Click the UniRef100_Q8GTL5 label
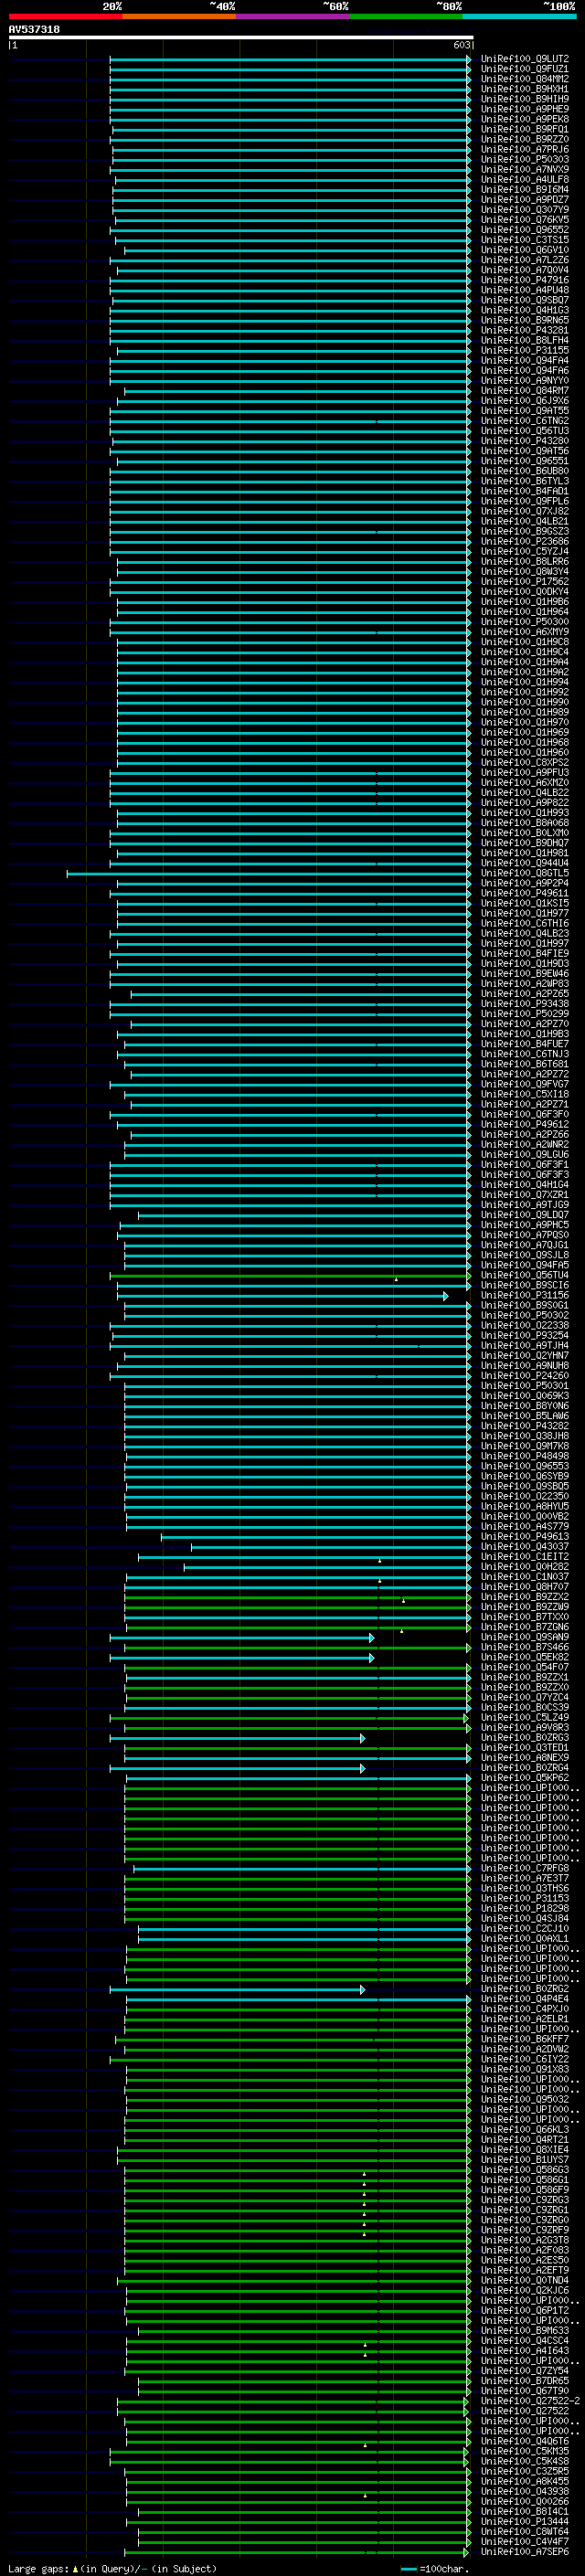The width and height of the screenshot is (585, 2576). pyautogui.click(x=524, y=873)
